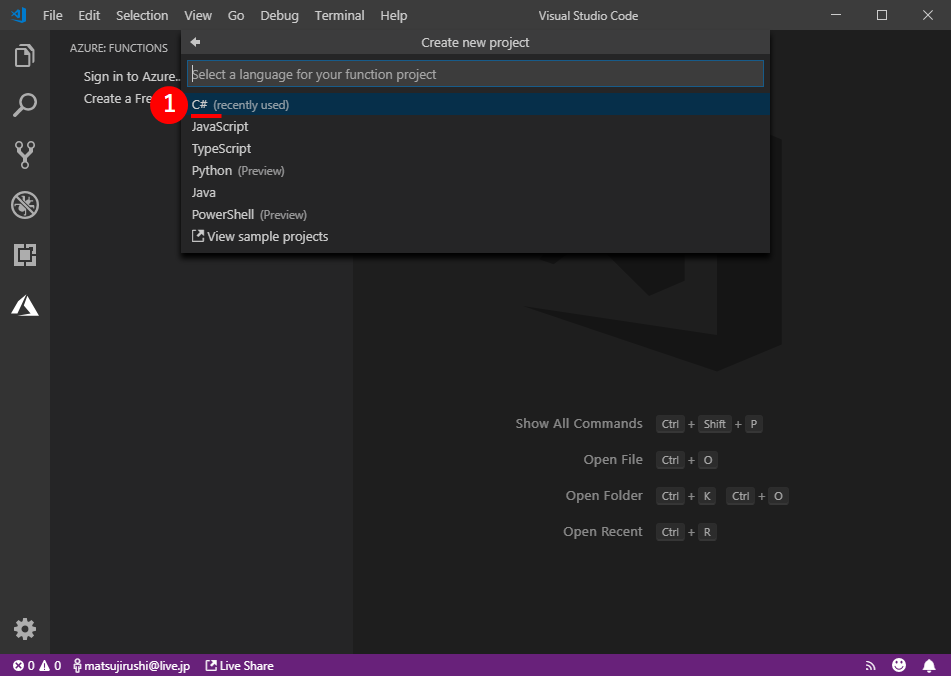Go back using the quick pick arrow
The height and width of the screenshot is (676, 951).
click(195, 42)
